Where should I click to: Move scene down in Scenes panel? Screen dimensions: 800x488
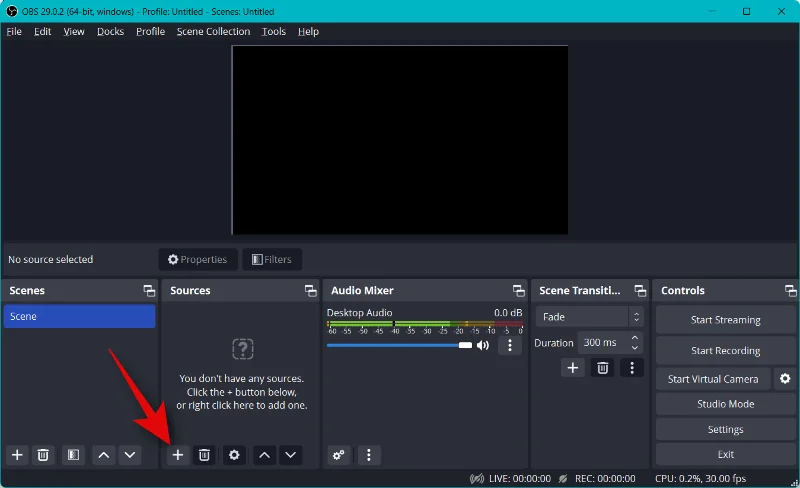(x=130, y=455)
